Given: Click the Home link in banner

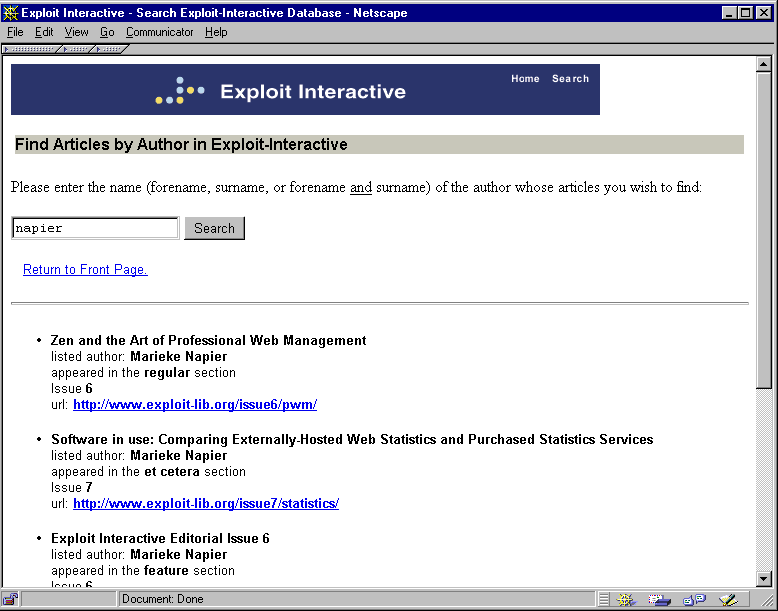Looking at the screenshot, I should click(x=525, y=78).
